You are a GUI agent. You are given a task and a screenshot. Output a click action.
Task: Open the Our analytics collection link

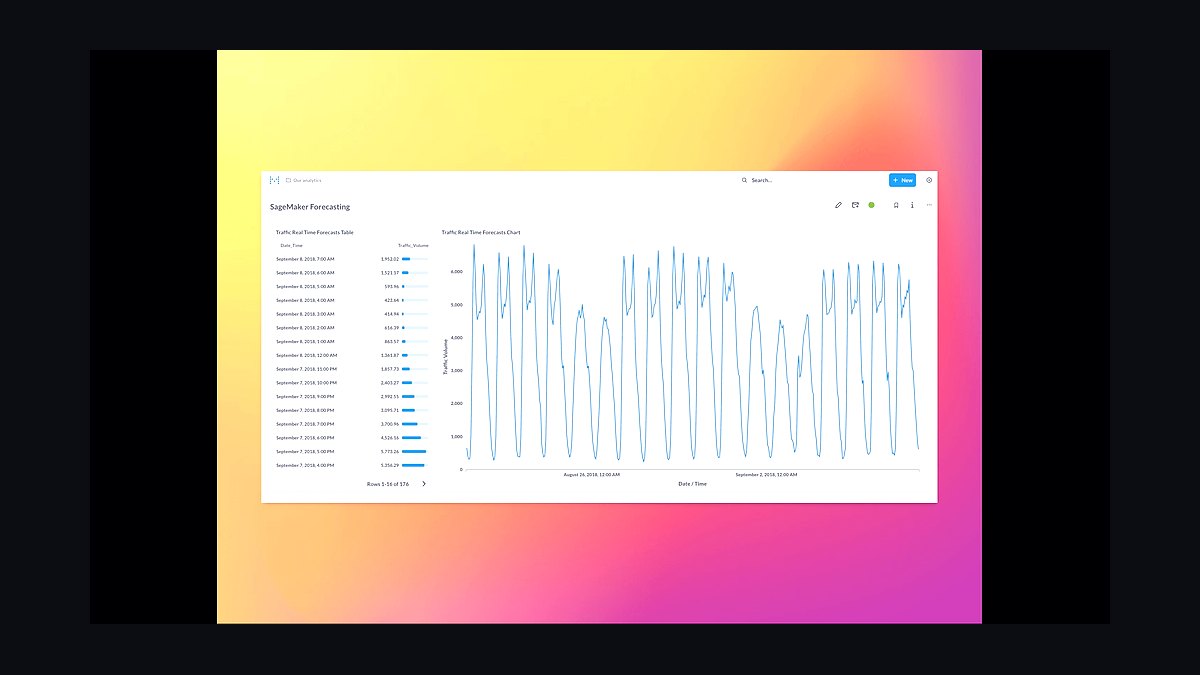304,180
